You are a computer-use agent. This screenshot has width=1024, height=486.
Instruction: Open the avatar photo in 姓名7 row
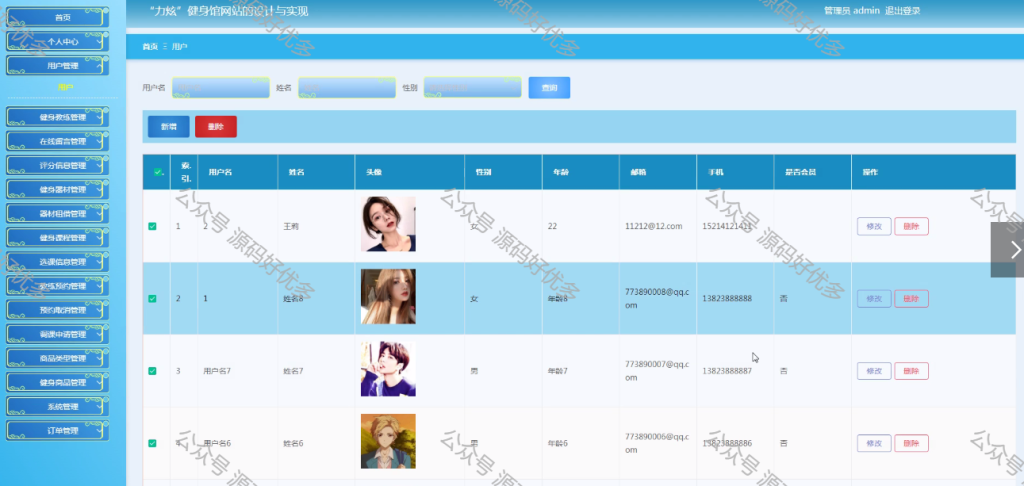click(x=388, y=369)
